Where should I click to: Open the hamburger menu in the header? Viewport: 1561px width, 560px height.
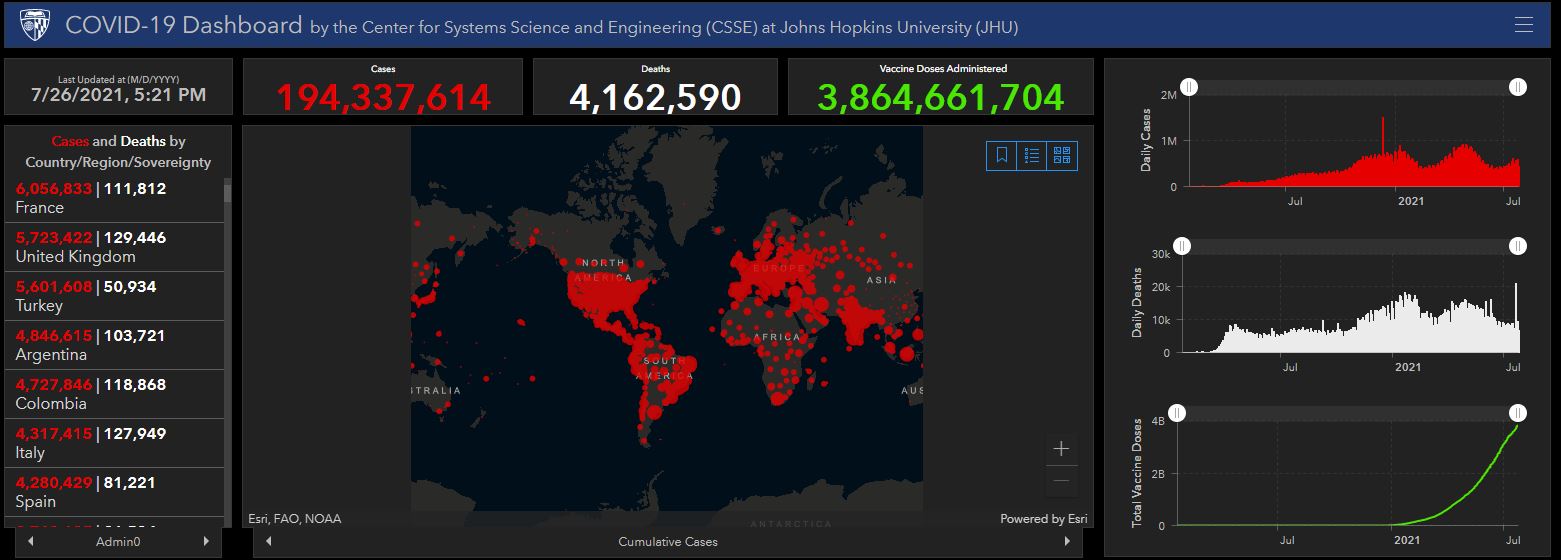point(1523,25)
